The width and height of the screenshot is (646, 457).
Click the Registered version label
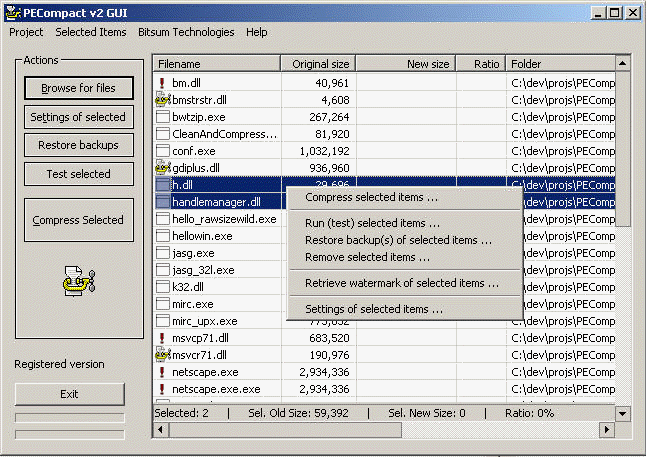(x=59, y=364)
